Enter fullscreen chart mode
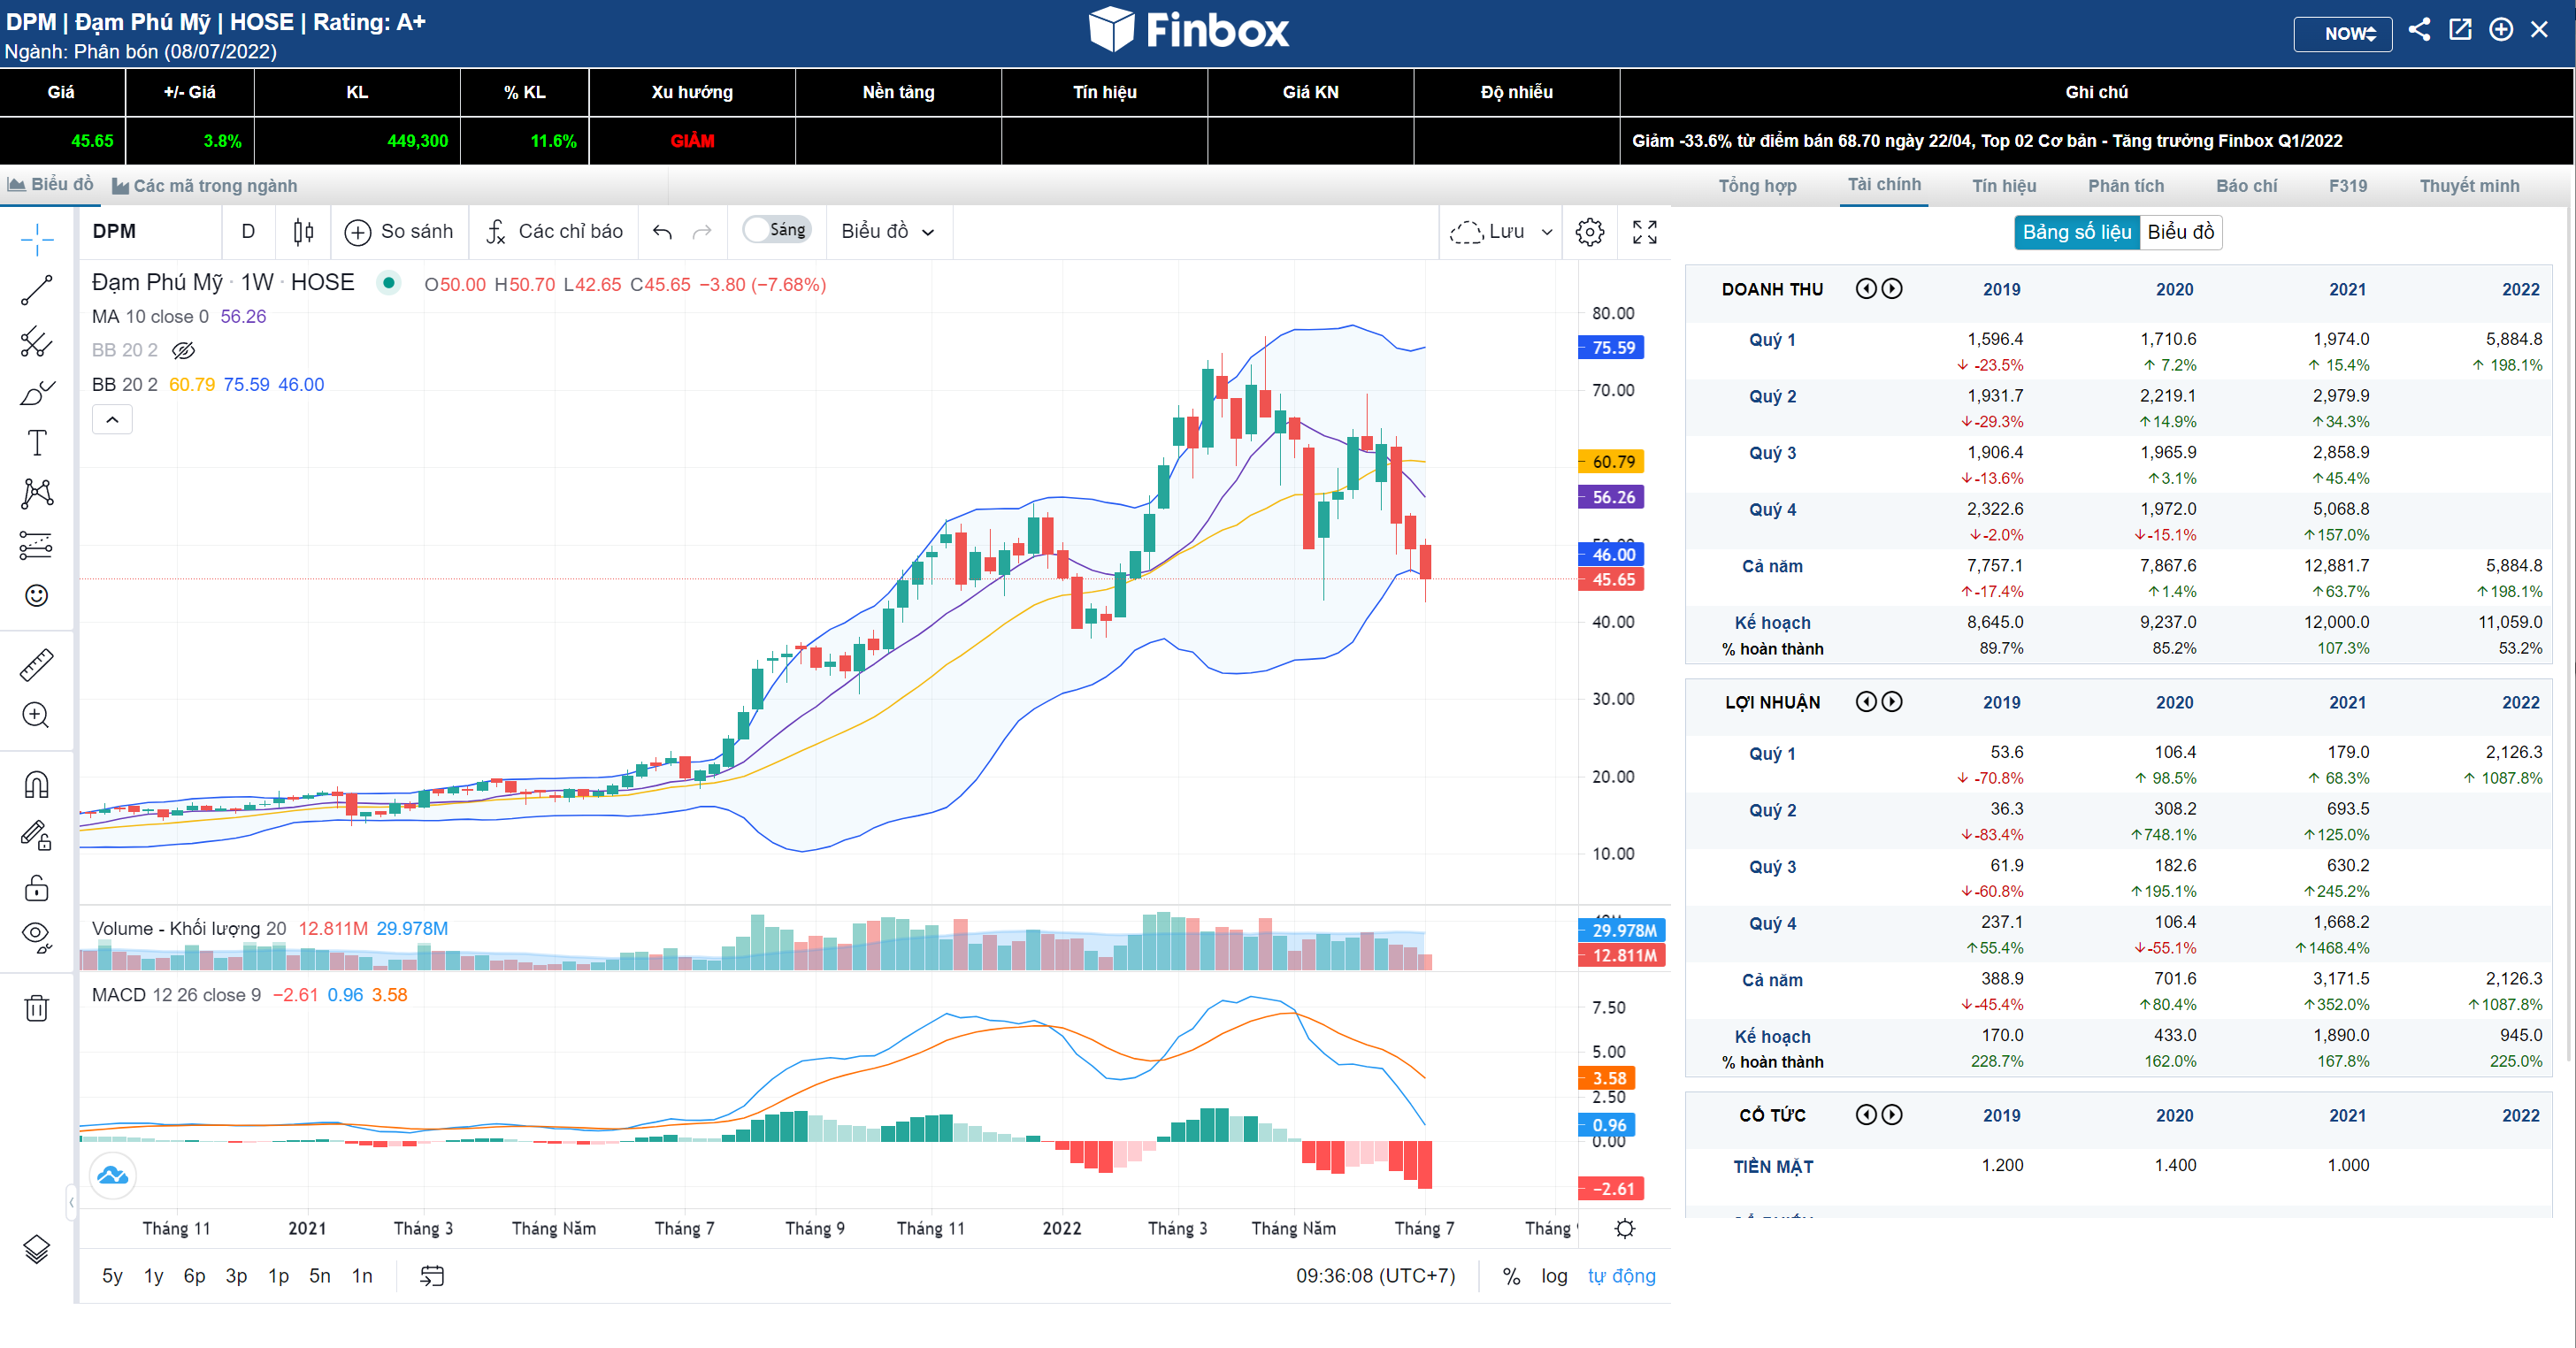The image size is (2576, 1348). pyautogui.click(x=1644, y=232)
